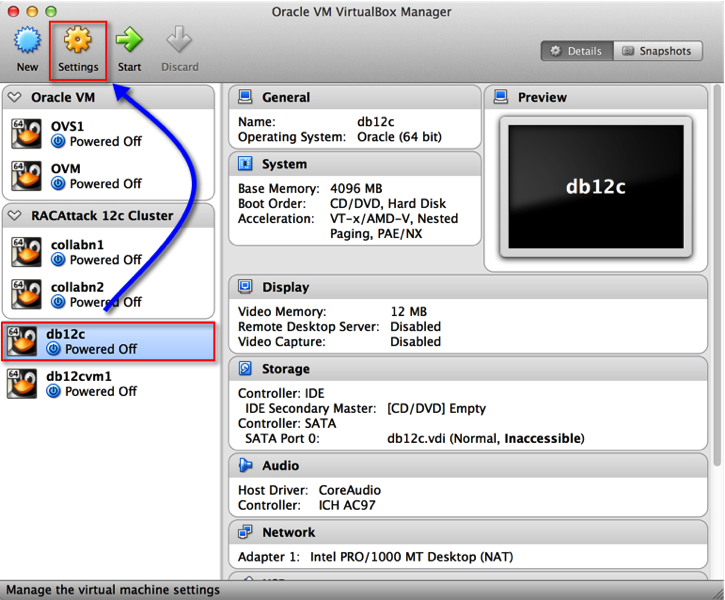Open the System section header link

coord(284,164)
